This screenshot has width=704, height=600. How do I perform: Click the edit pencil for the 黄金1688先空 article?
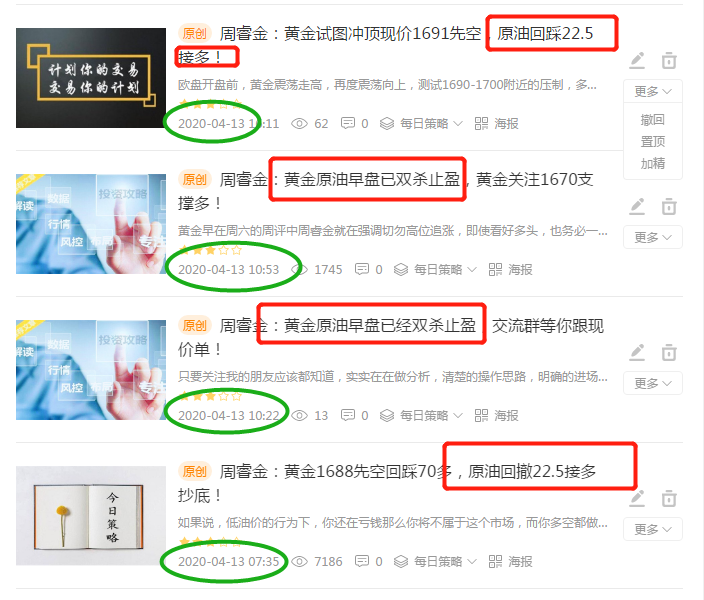637,498
